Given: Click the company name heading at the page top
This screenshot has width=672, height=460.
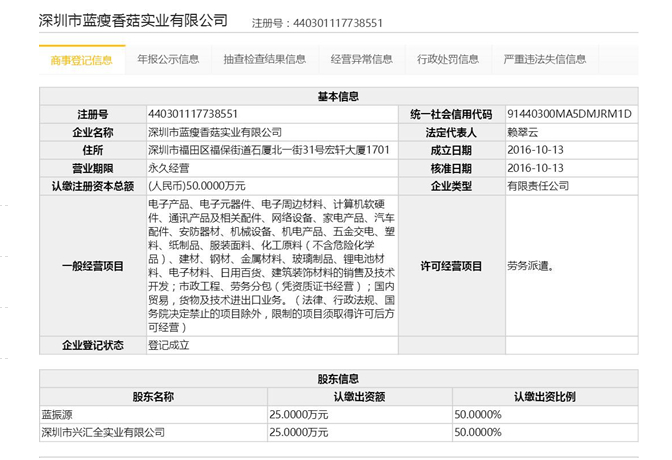Looking at the screenshot, I should click(x=132, y=20).
